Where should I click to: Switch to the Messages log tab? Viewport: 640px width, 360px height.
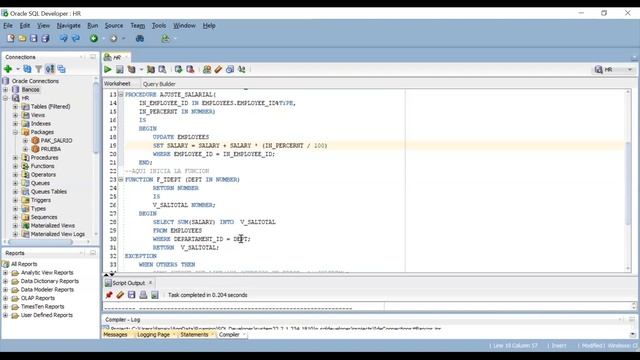click(x=116, y=334)
